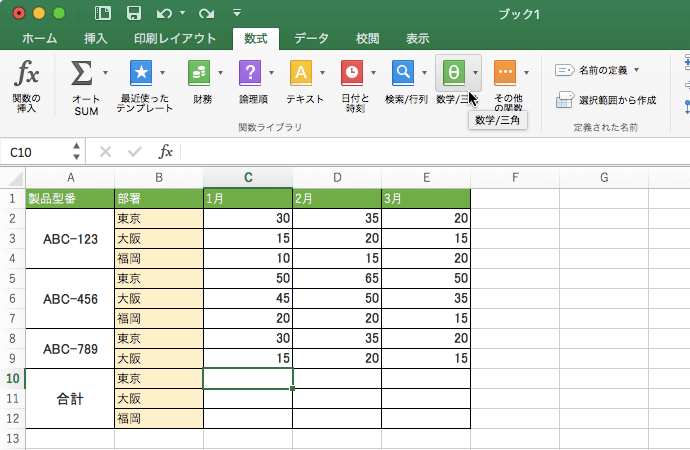
Task: Switch to the Insert (挿入) tab
Action: click(x=95, y=39)
